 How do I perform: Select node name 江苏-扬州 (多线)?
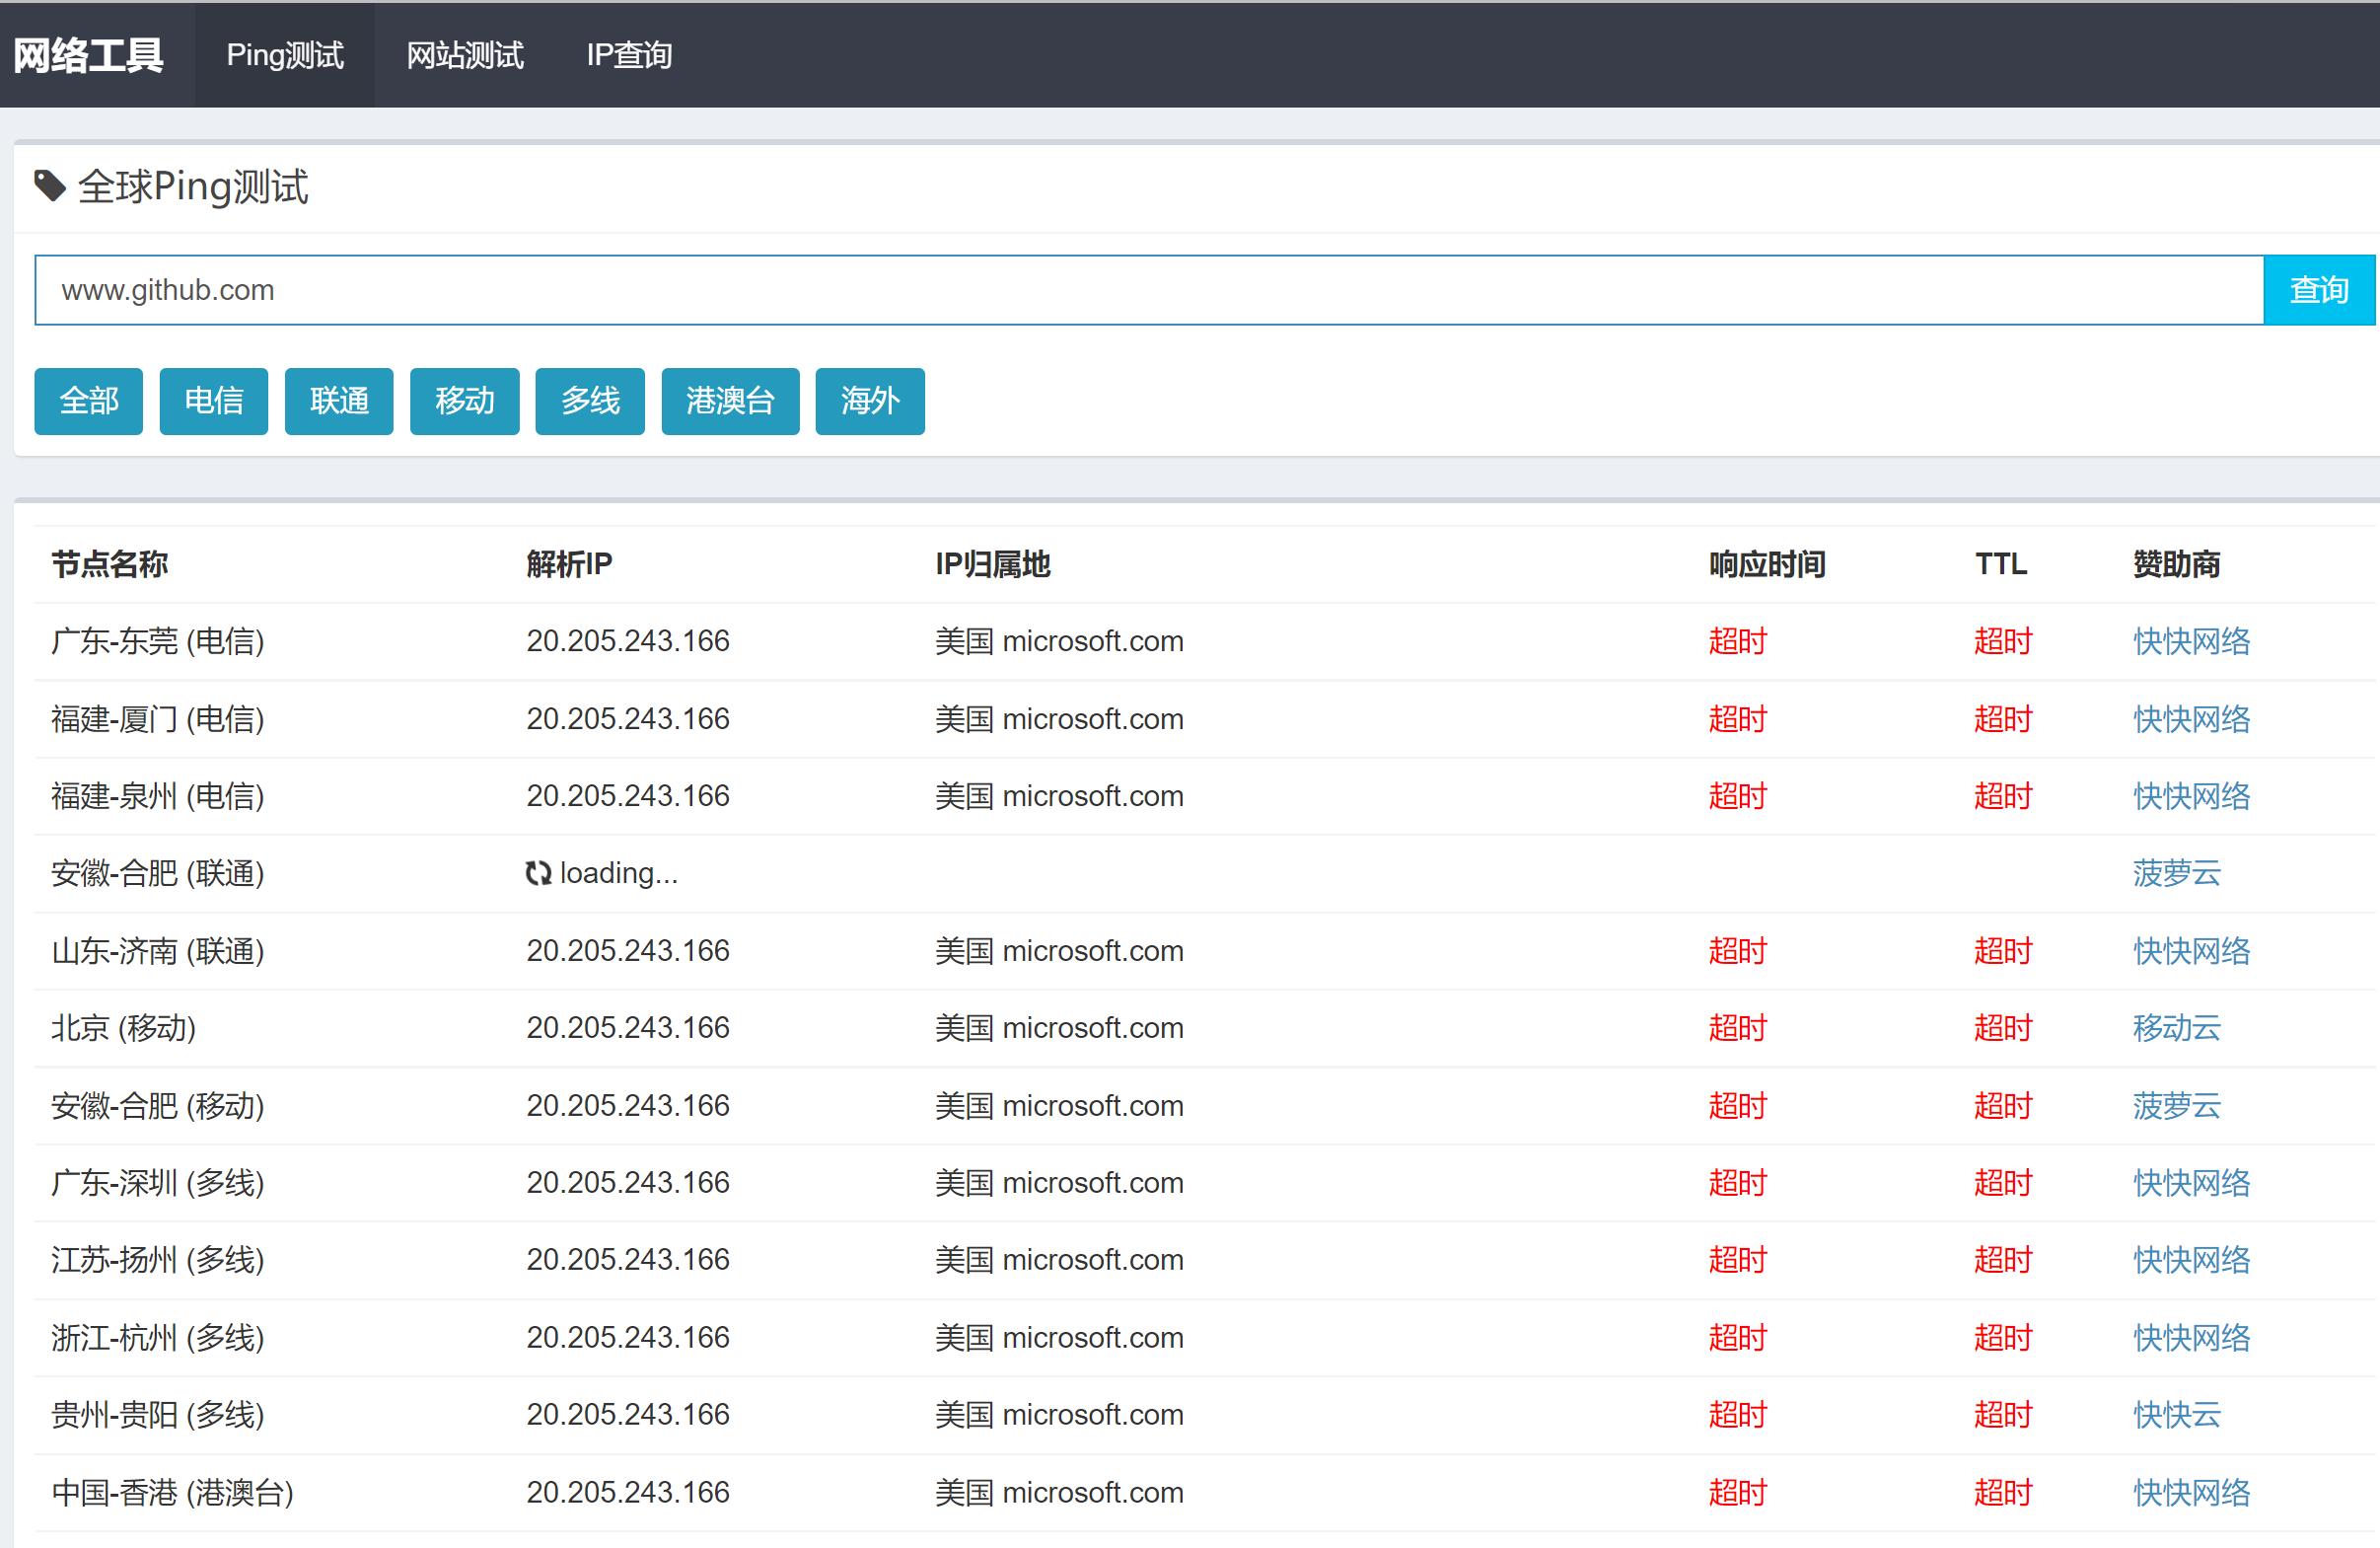click(158, 1260)
